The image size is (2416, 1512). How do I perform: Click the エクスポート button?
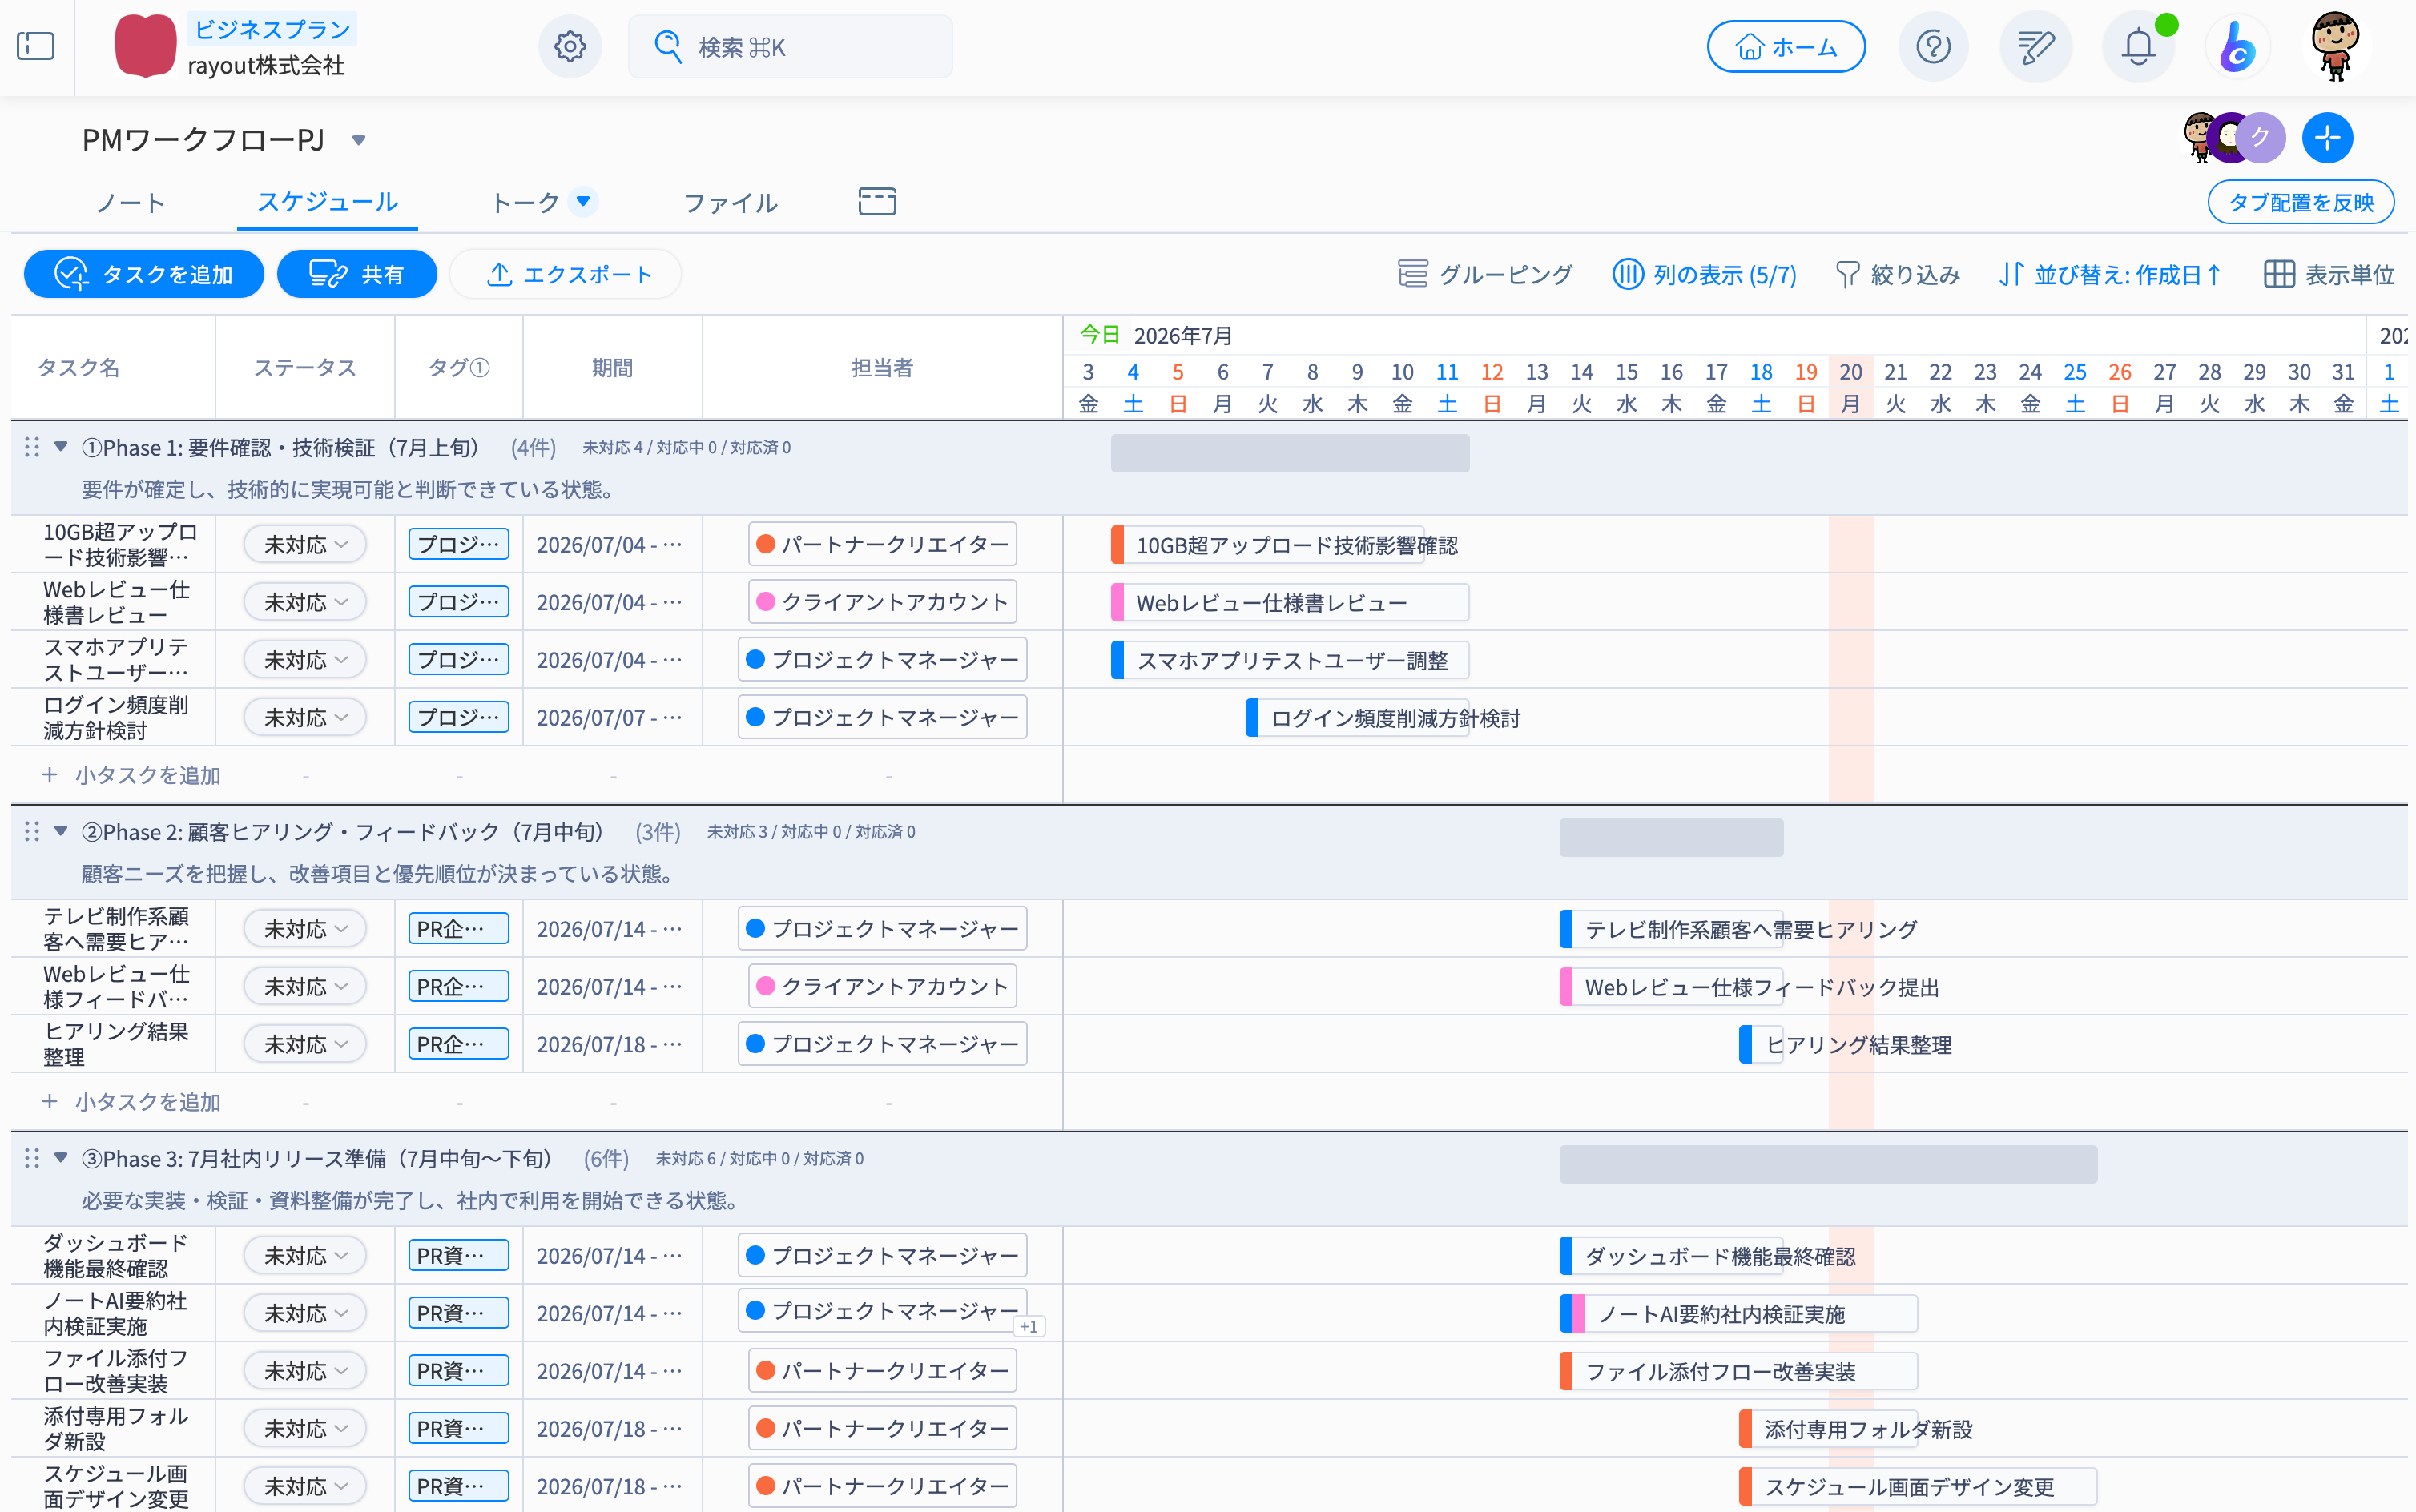566,274
